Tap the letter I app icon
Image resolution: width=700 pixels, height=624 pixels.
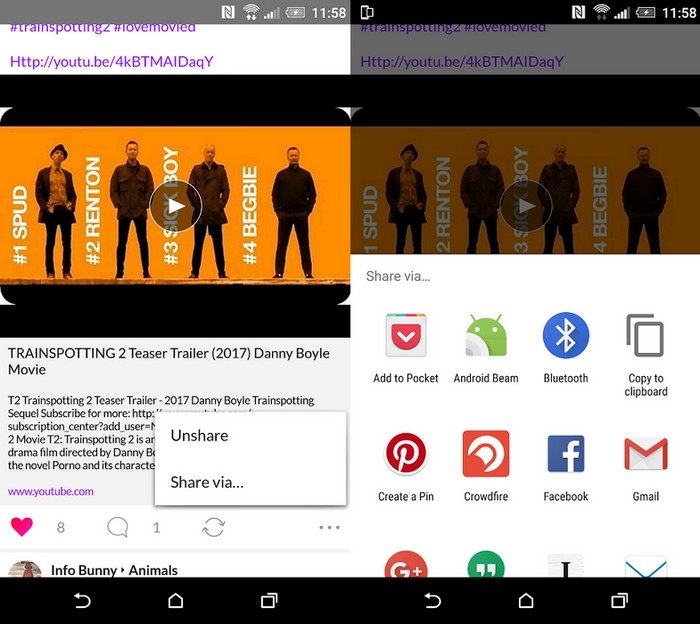pos(566,566)
